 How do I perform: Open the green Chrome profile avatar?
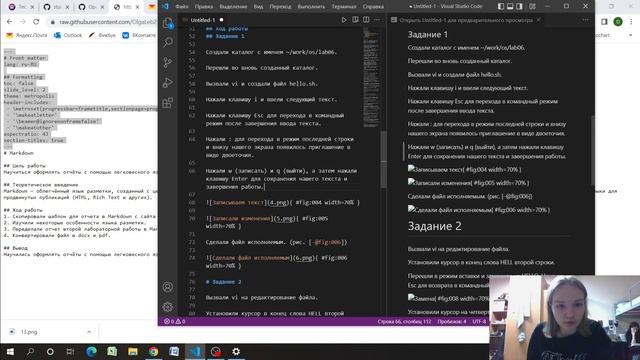coord(618,22)
